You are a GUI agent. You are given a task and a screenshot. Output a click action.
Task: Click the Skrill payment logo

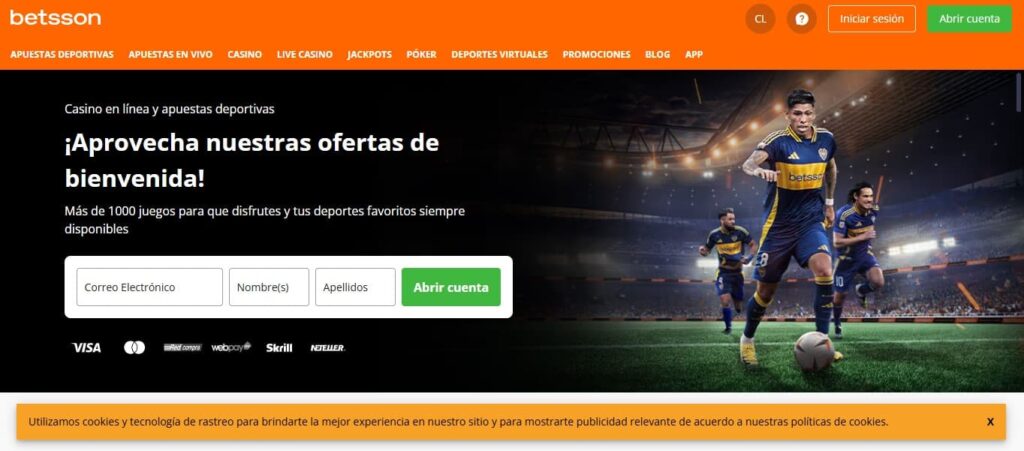tap(279, 348)
